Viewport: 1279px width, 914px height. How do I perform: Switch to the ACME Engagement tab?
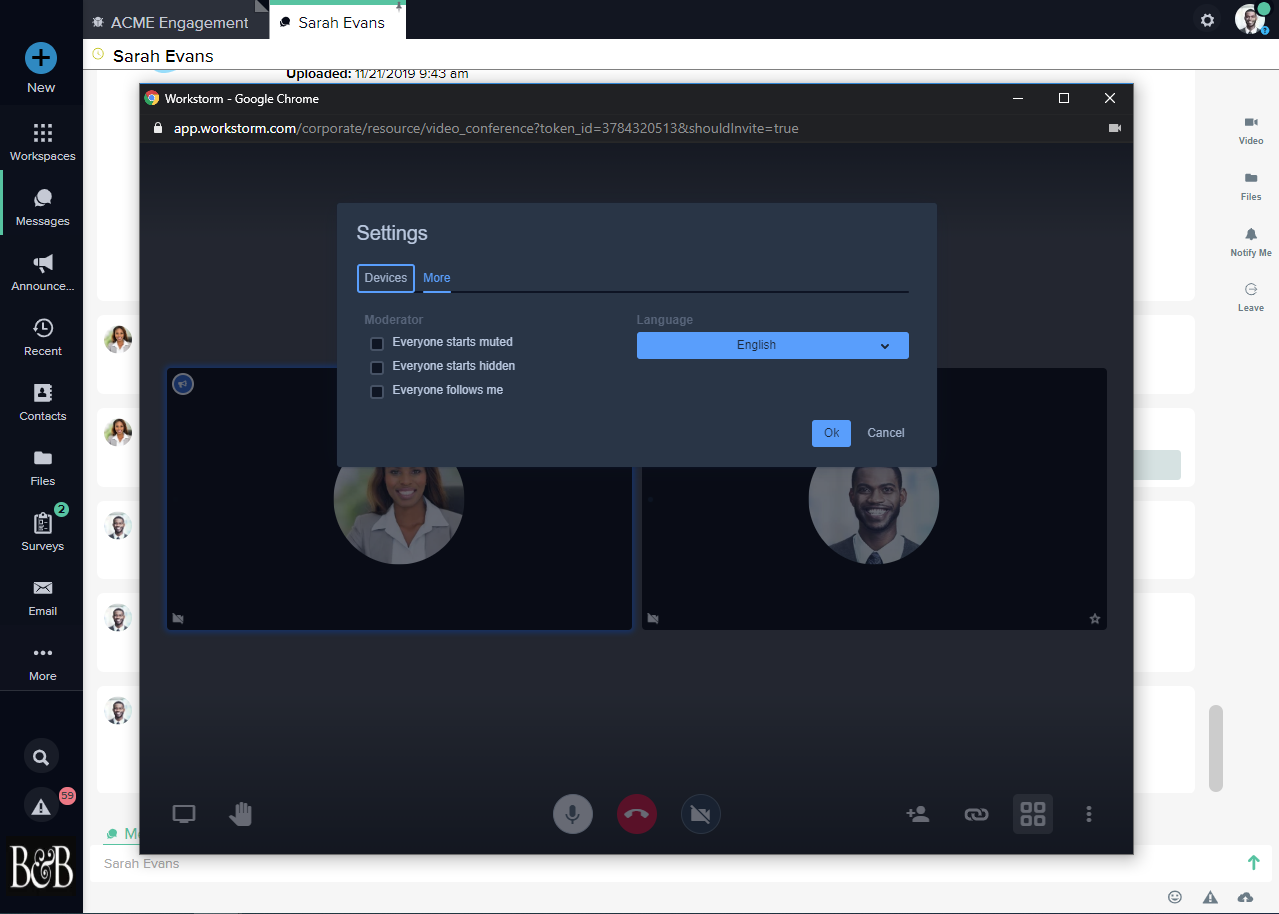pos(176,22)
